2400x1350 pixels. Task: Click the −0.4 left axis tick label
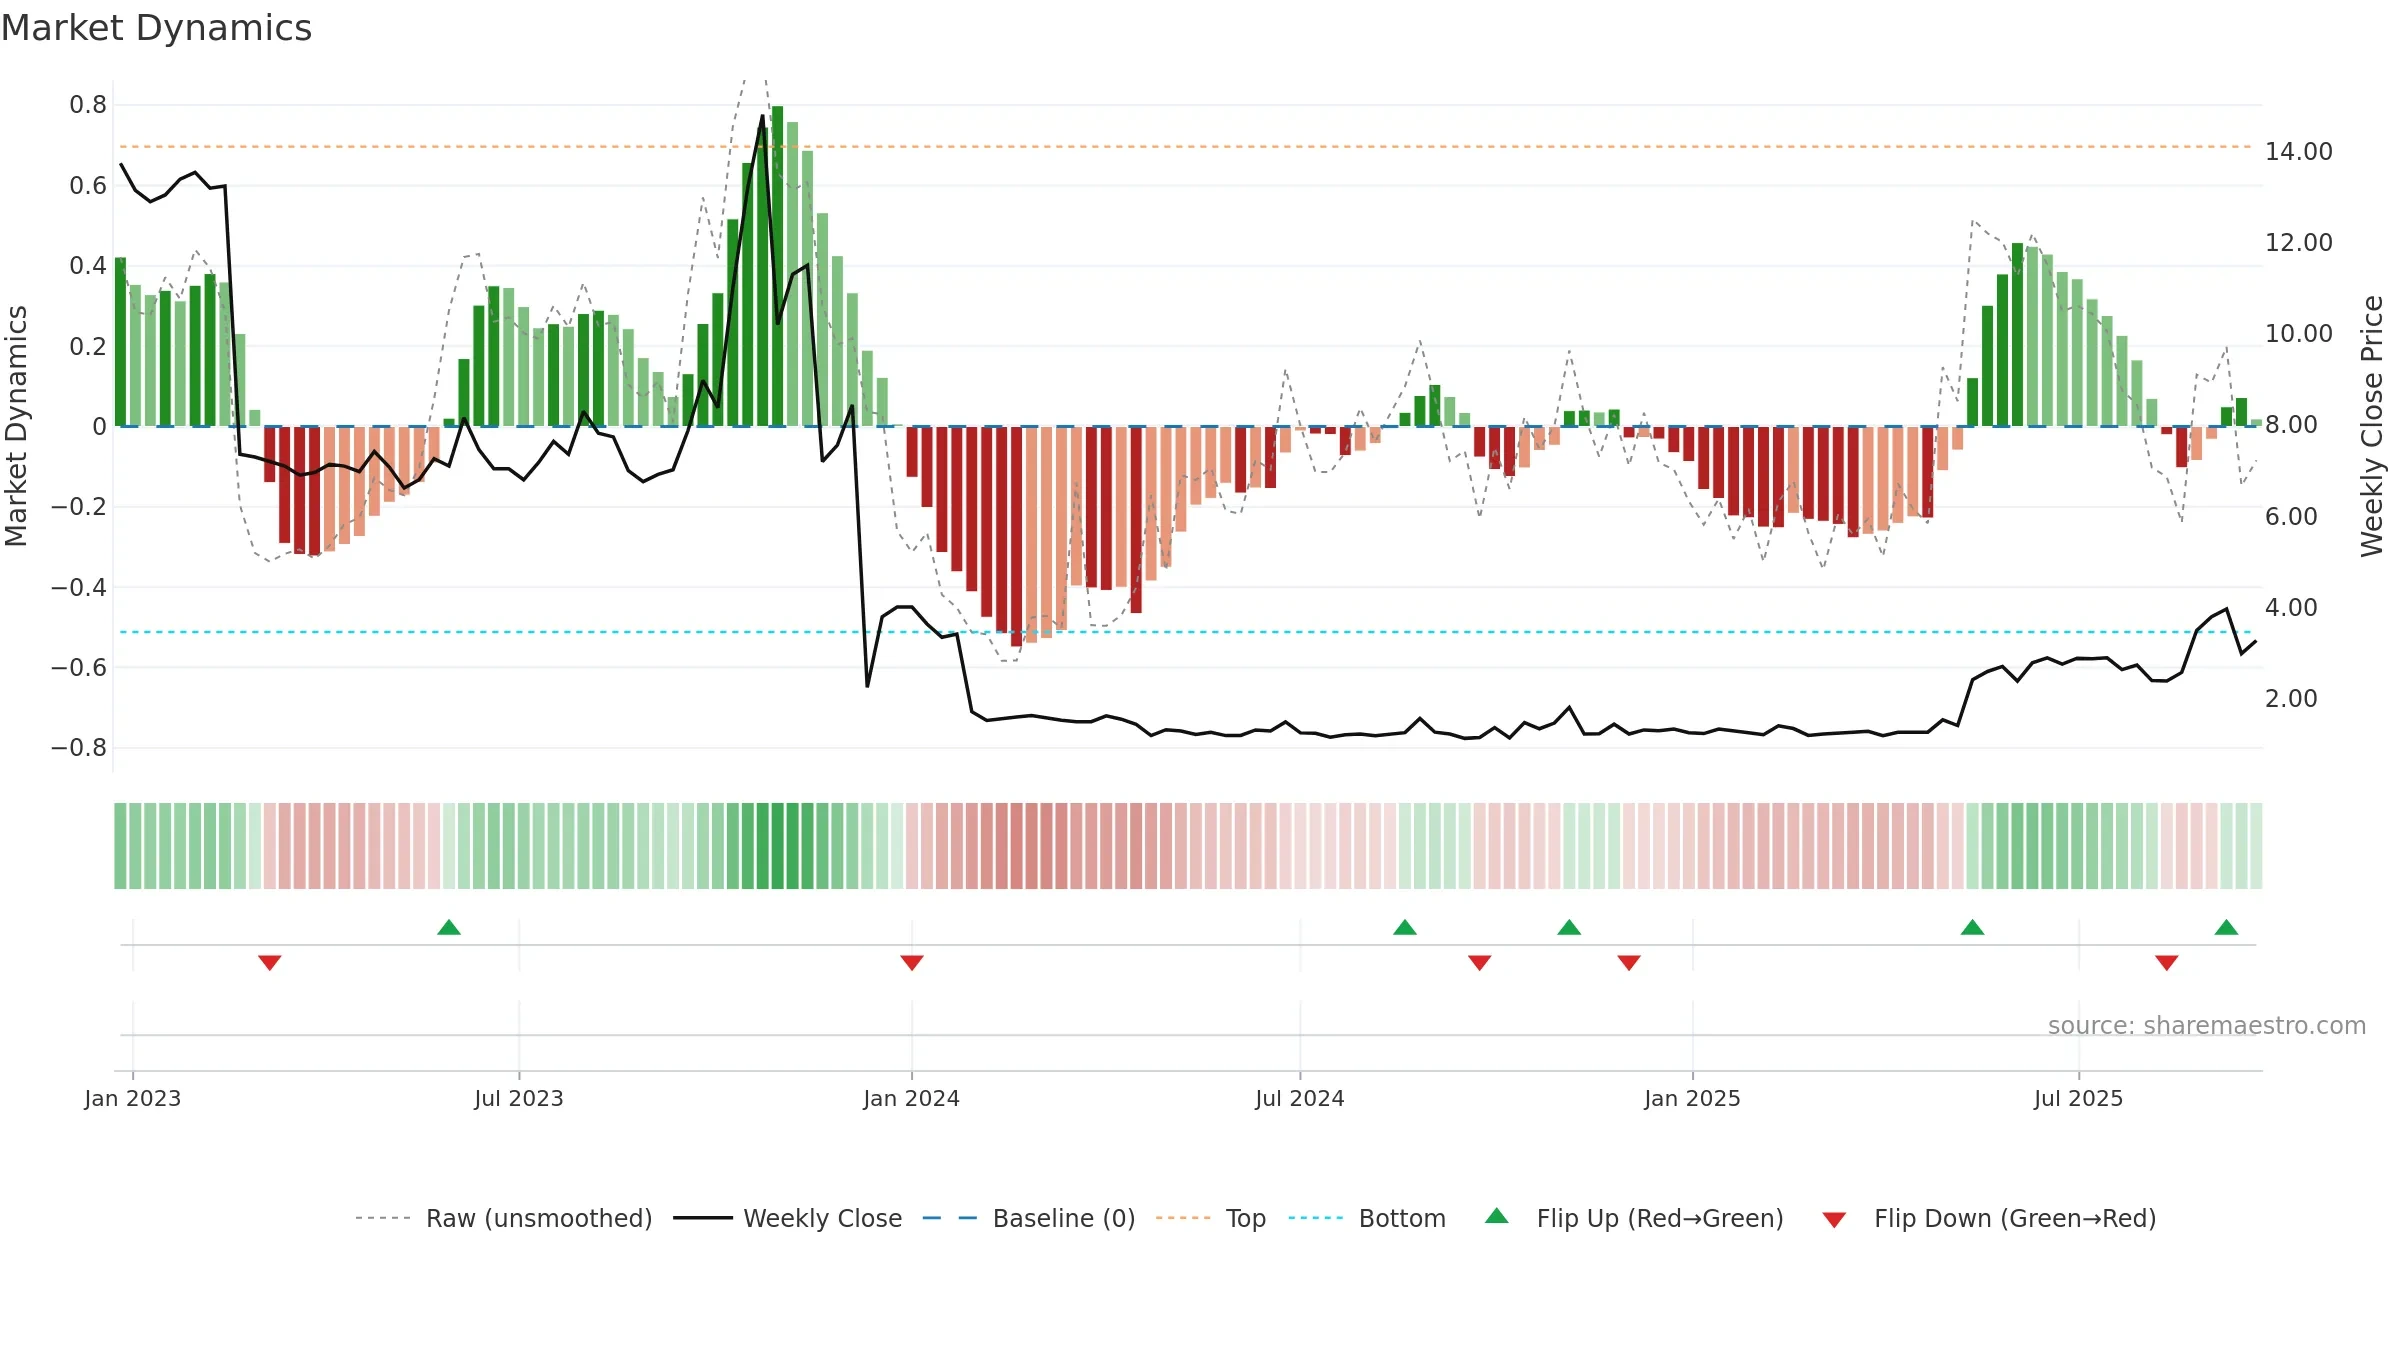click(79, 587)
